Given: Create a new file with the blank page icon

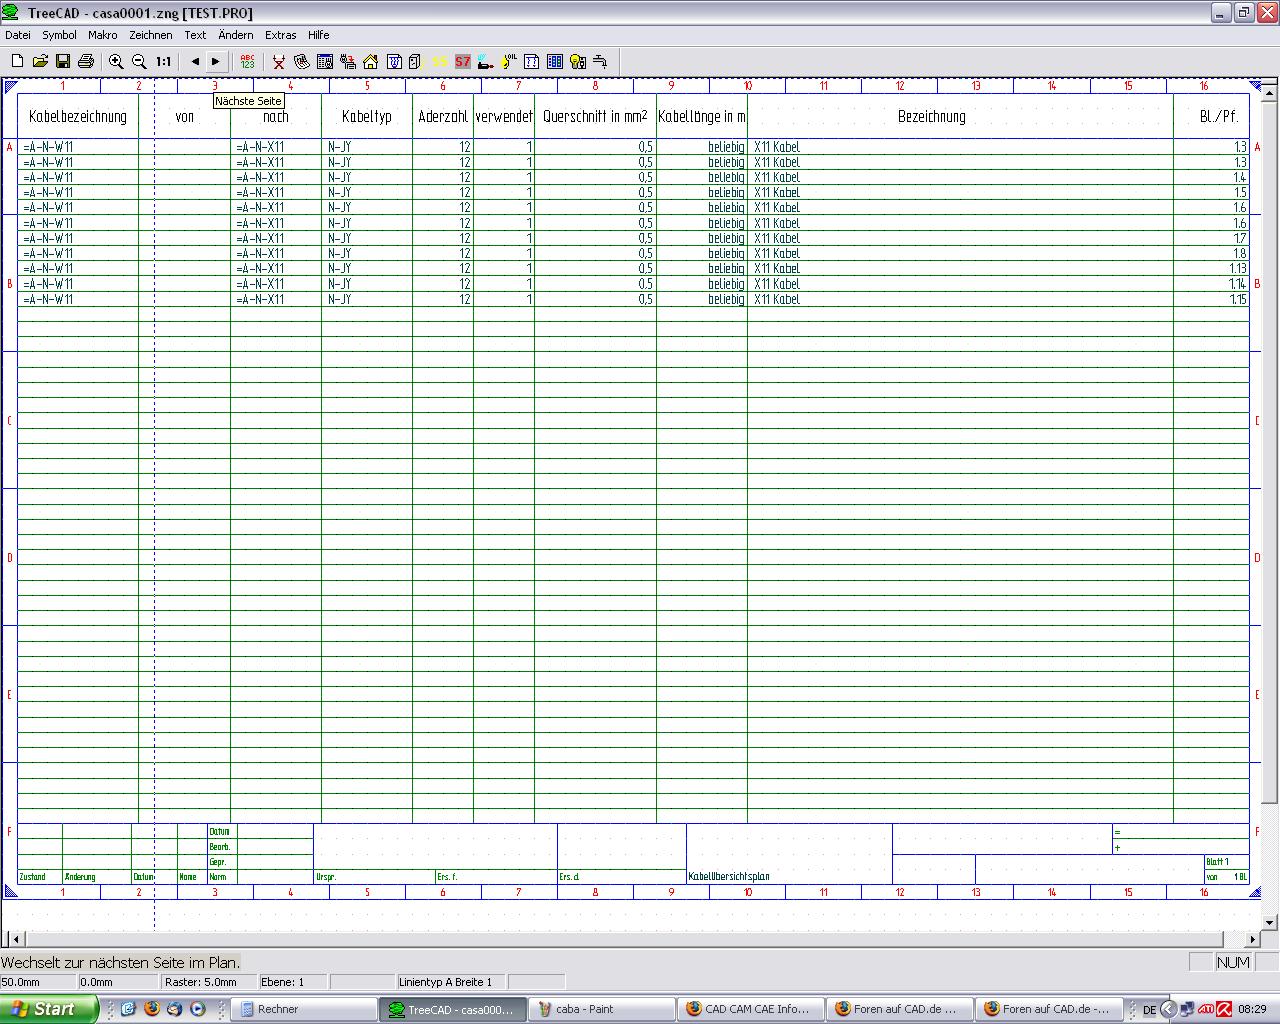Looking at the screenshot, I should [17, 61].
